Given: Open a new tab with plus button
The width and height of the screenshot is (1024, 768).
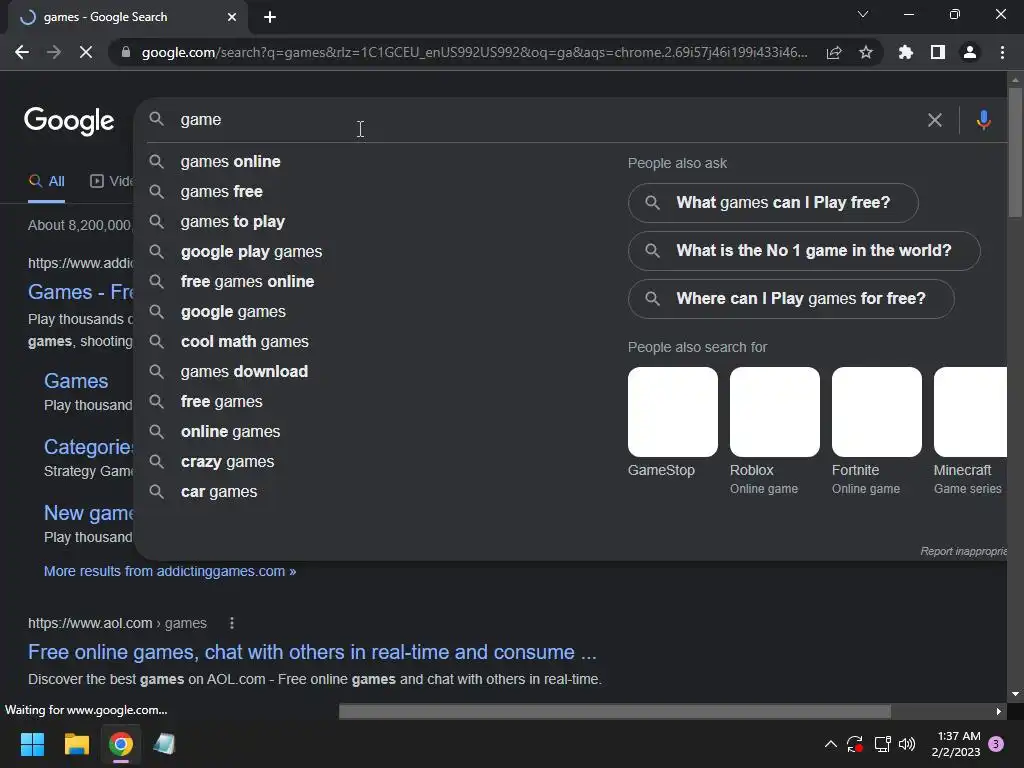Looking at the screenshot, I should 270,17.
